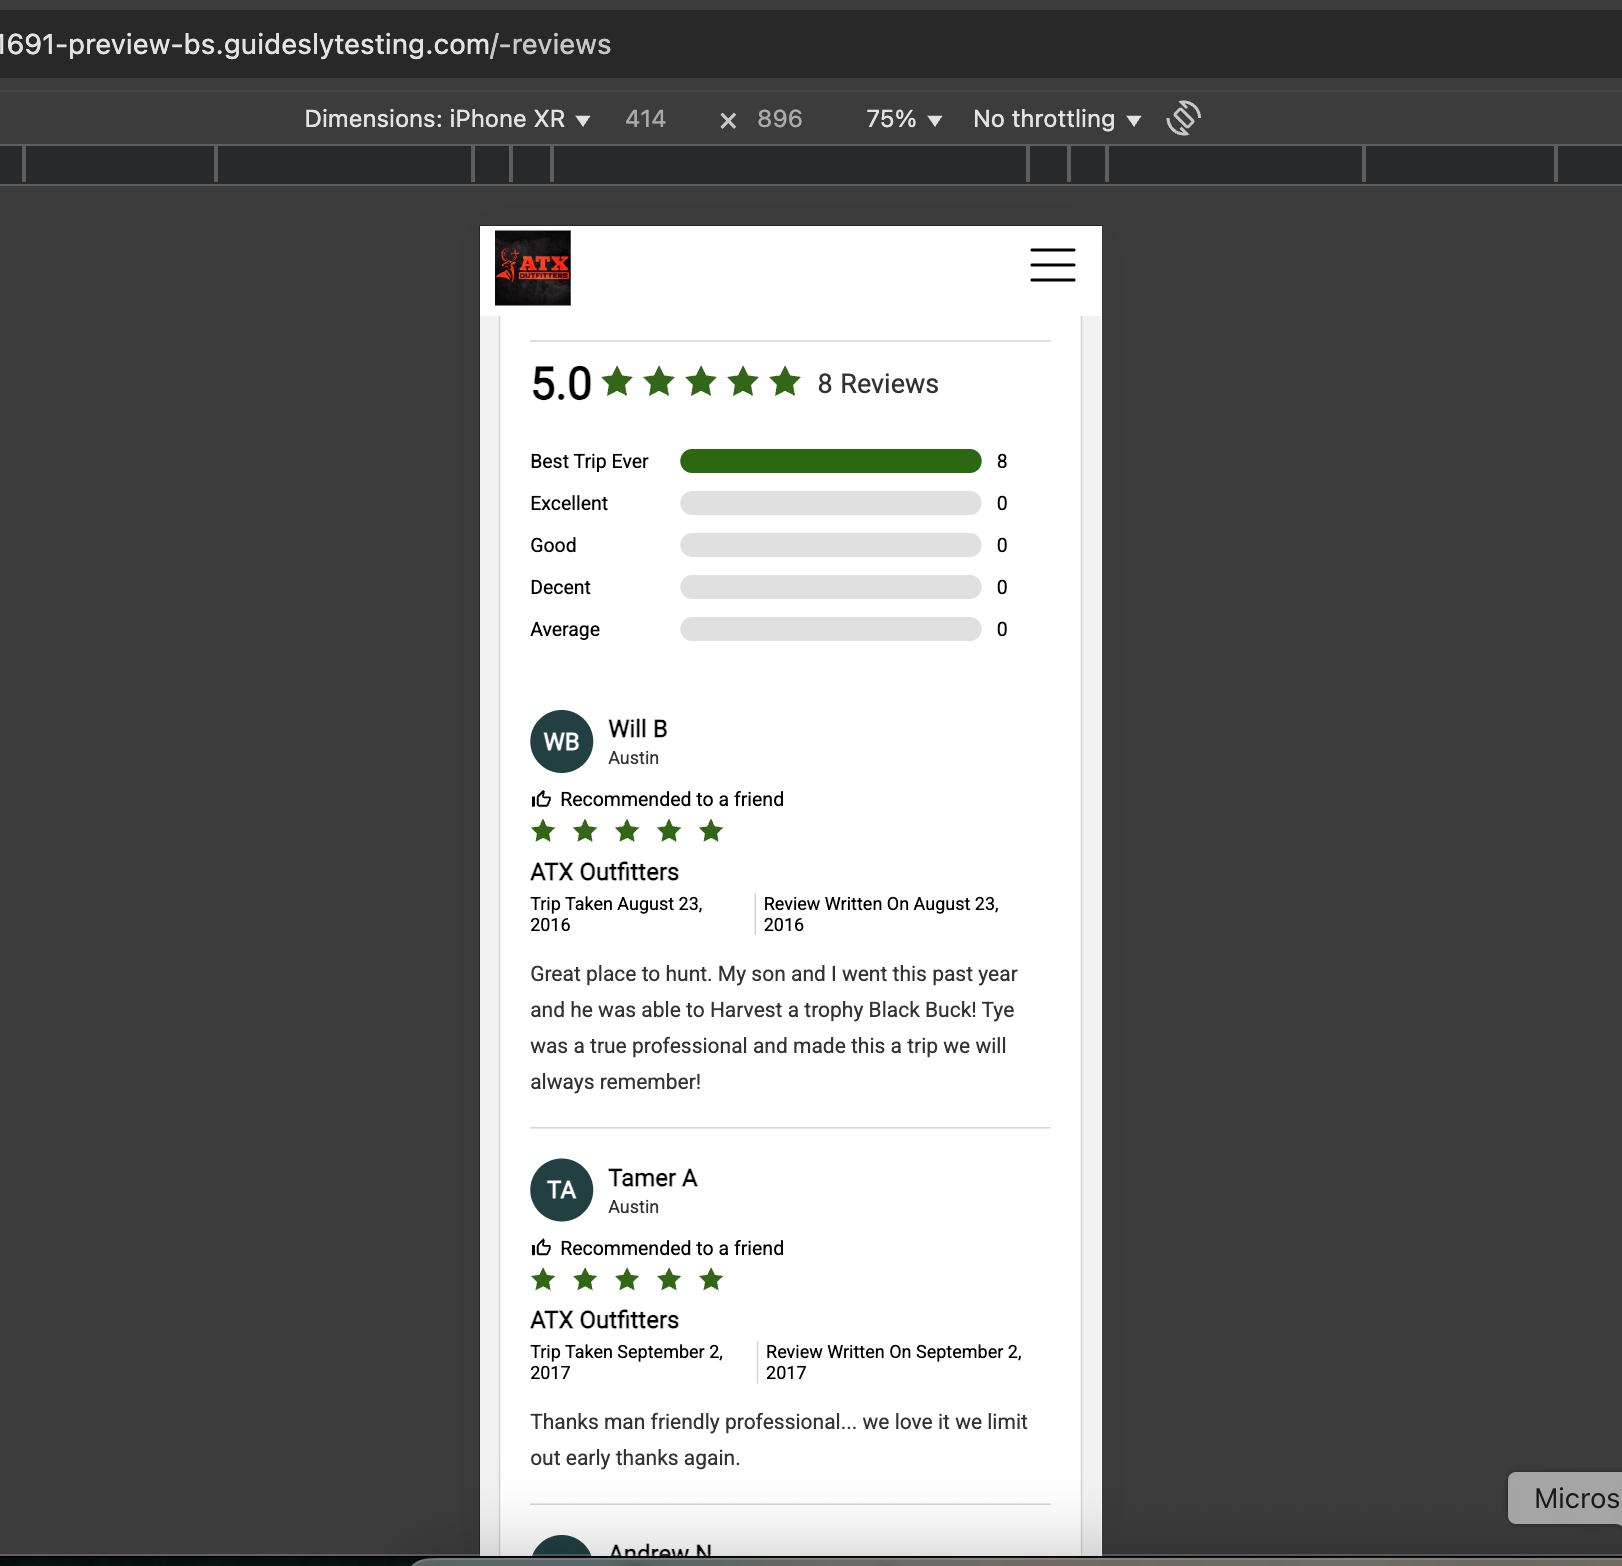
Task: Click the Best Trip Ever rating bar
Action: point(830,461)
